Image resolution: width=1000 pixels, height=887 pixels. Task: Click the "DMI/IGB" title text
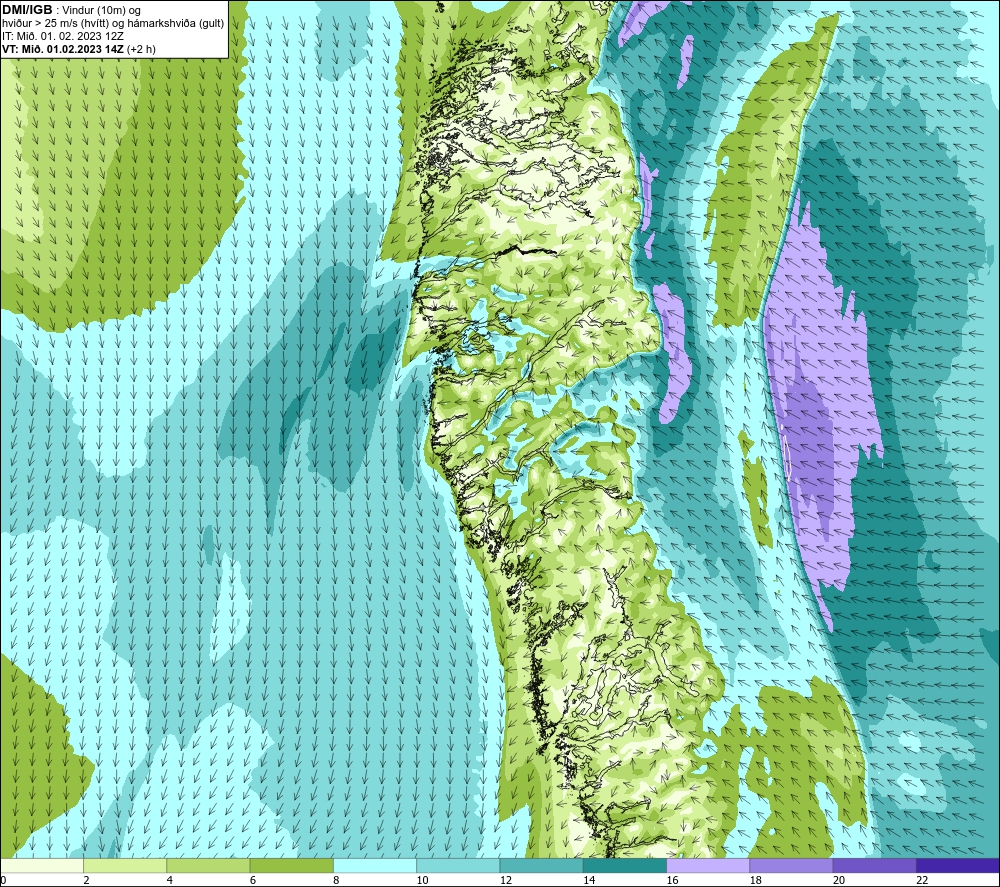coord(27,10)
